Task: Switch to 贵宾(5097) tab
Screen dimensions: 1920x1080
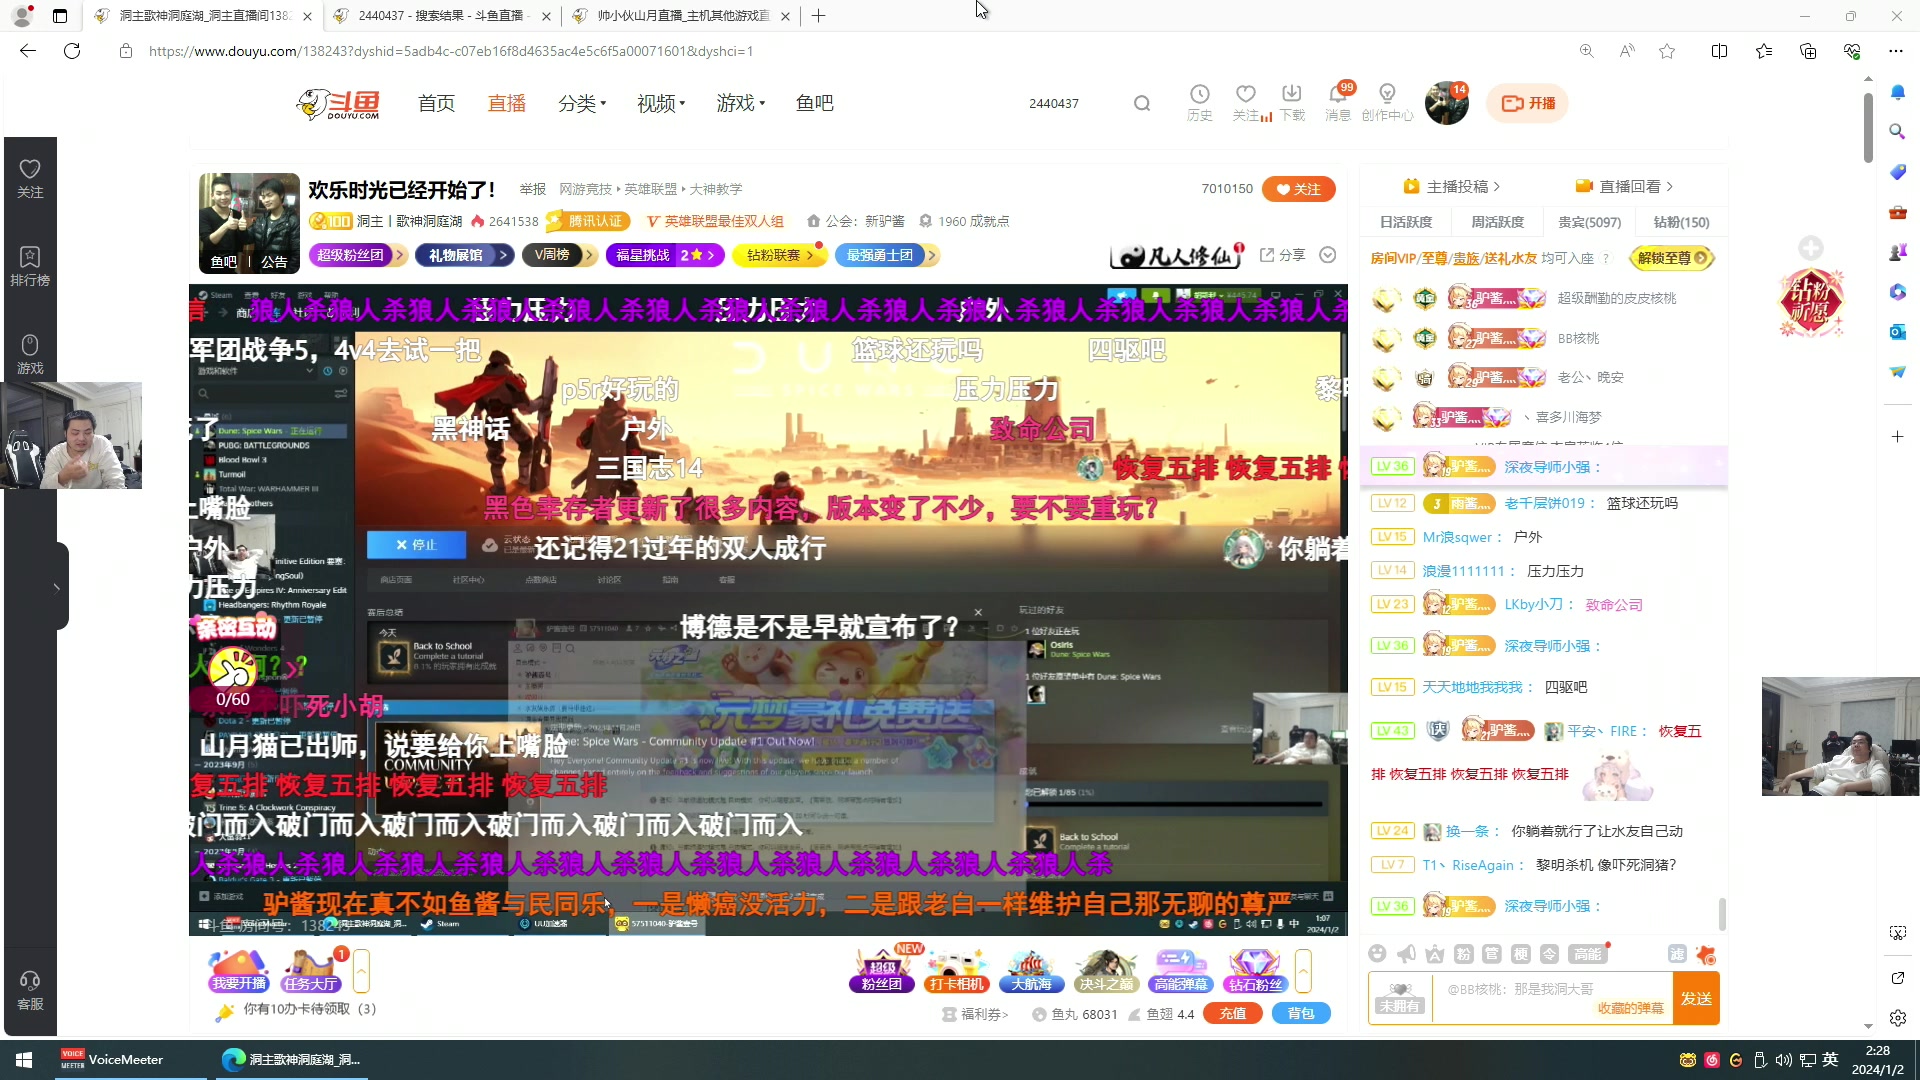Action: 1589,222
